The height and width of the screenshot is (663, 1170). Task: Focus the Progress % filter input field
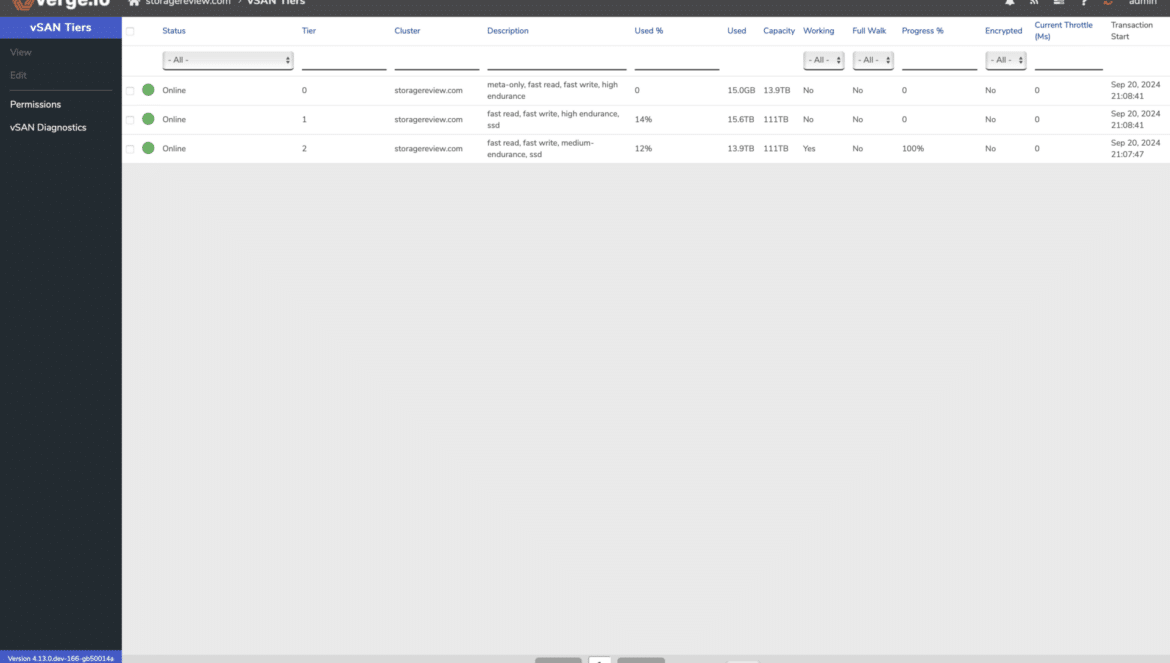point(939,60)
